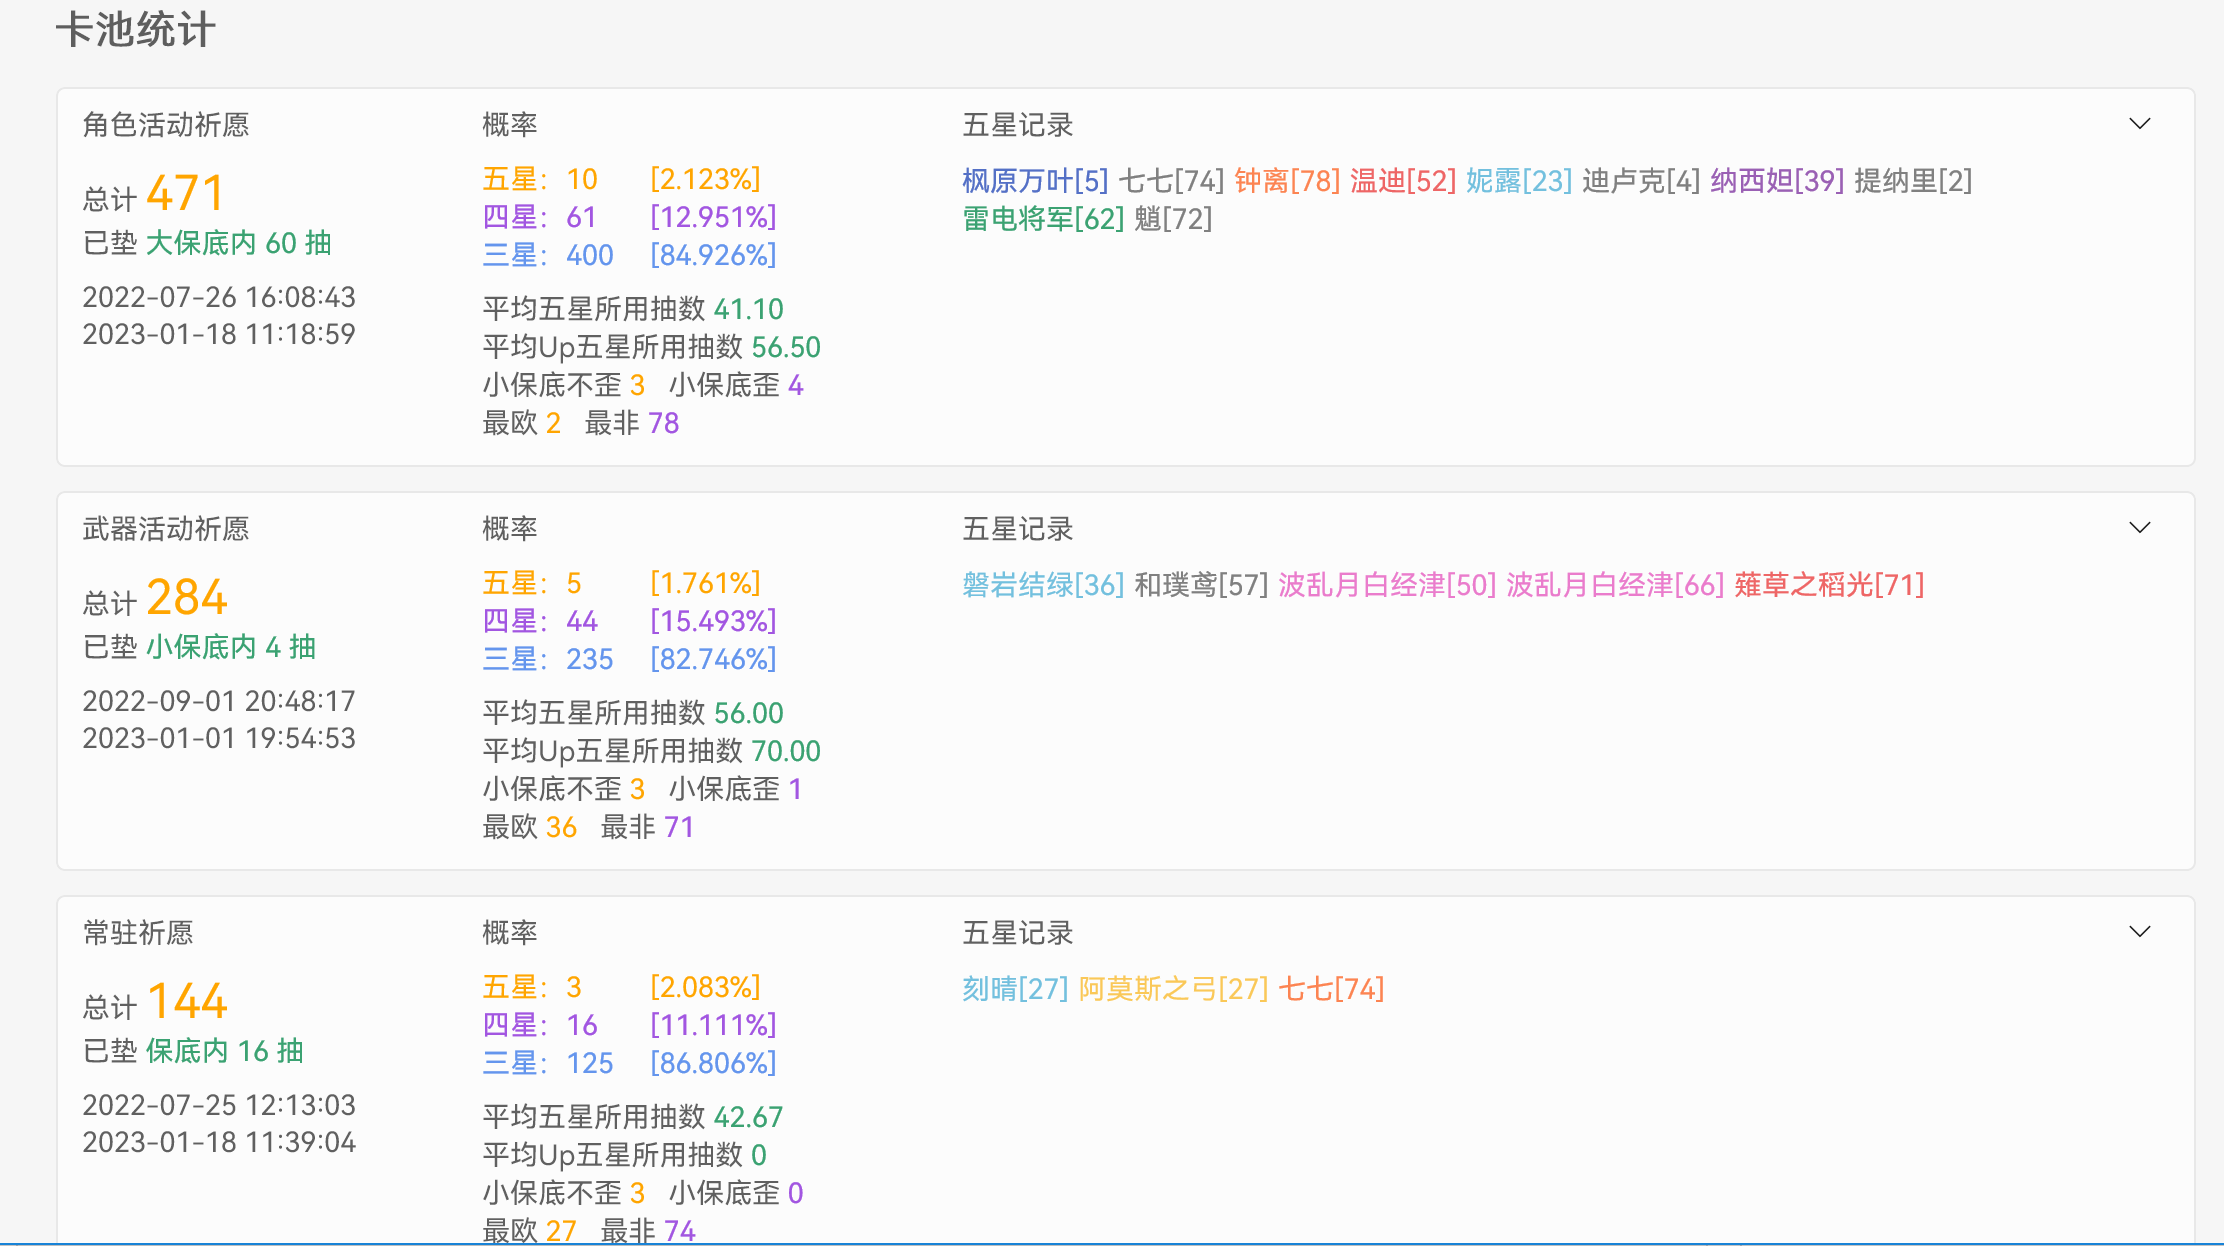The height and width of the screenshot is (1246, 2224).
Task: Select 雷电将军[62] in the five-star list
Action: click(x=1043, y=219)
